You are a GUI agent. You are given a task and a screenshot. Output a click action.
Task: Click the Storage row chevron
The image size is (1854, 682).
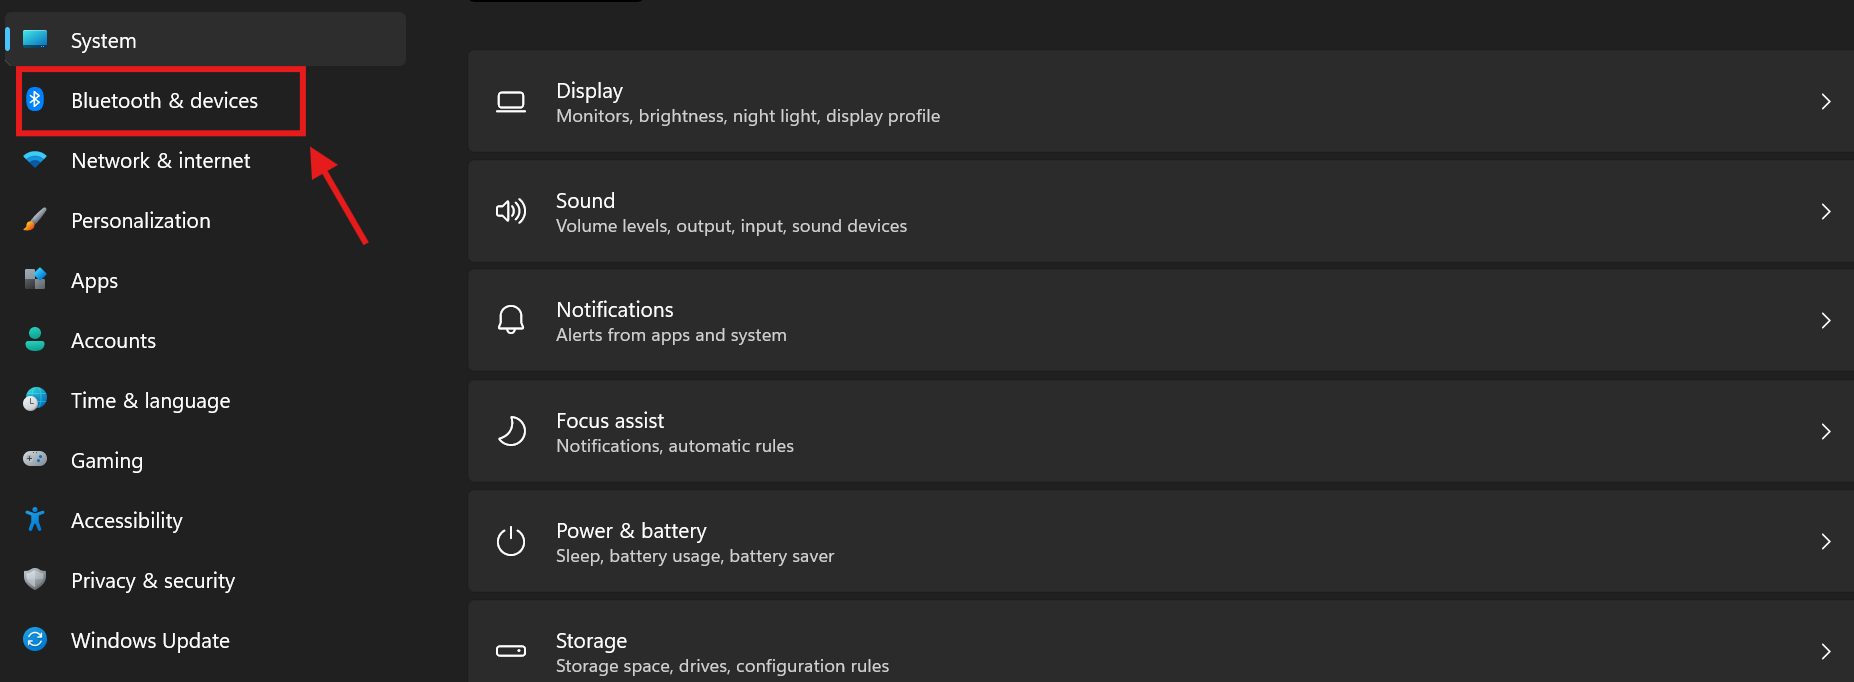1826,652
